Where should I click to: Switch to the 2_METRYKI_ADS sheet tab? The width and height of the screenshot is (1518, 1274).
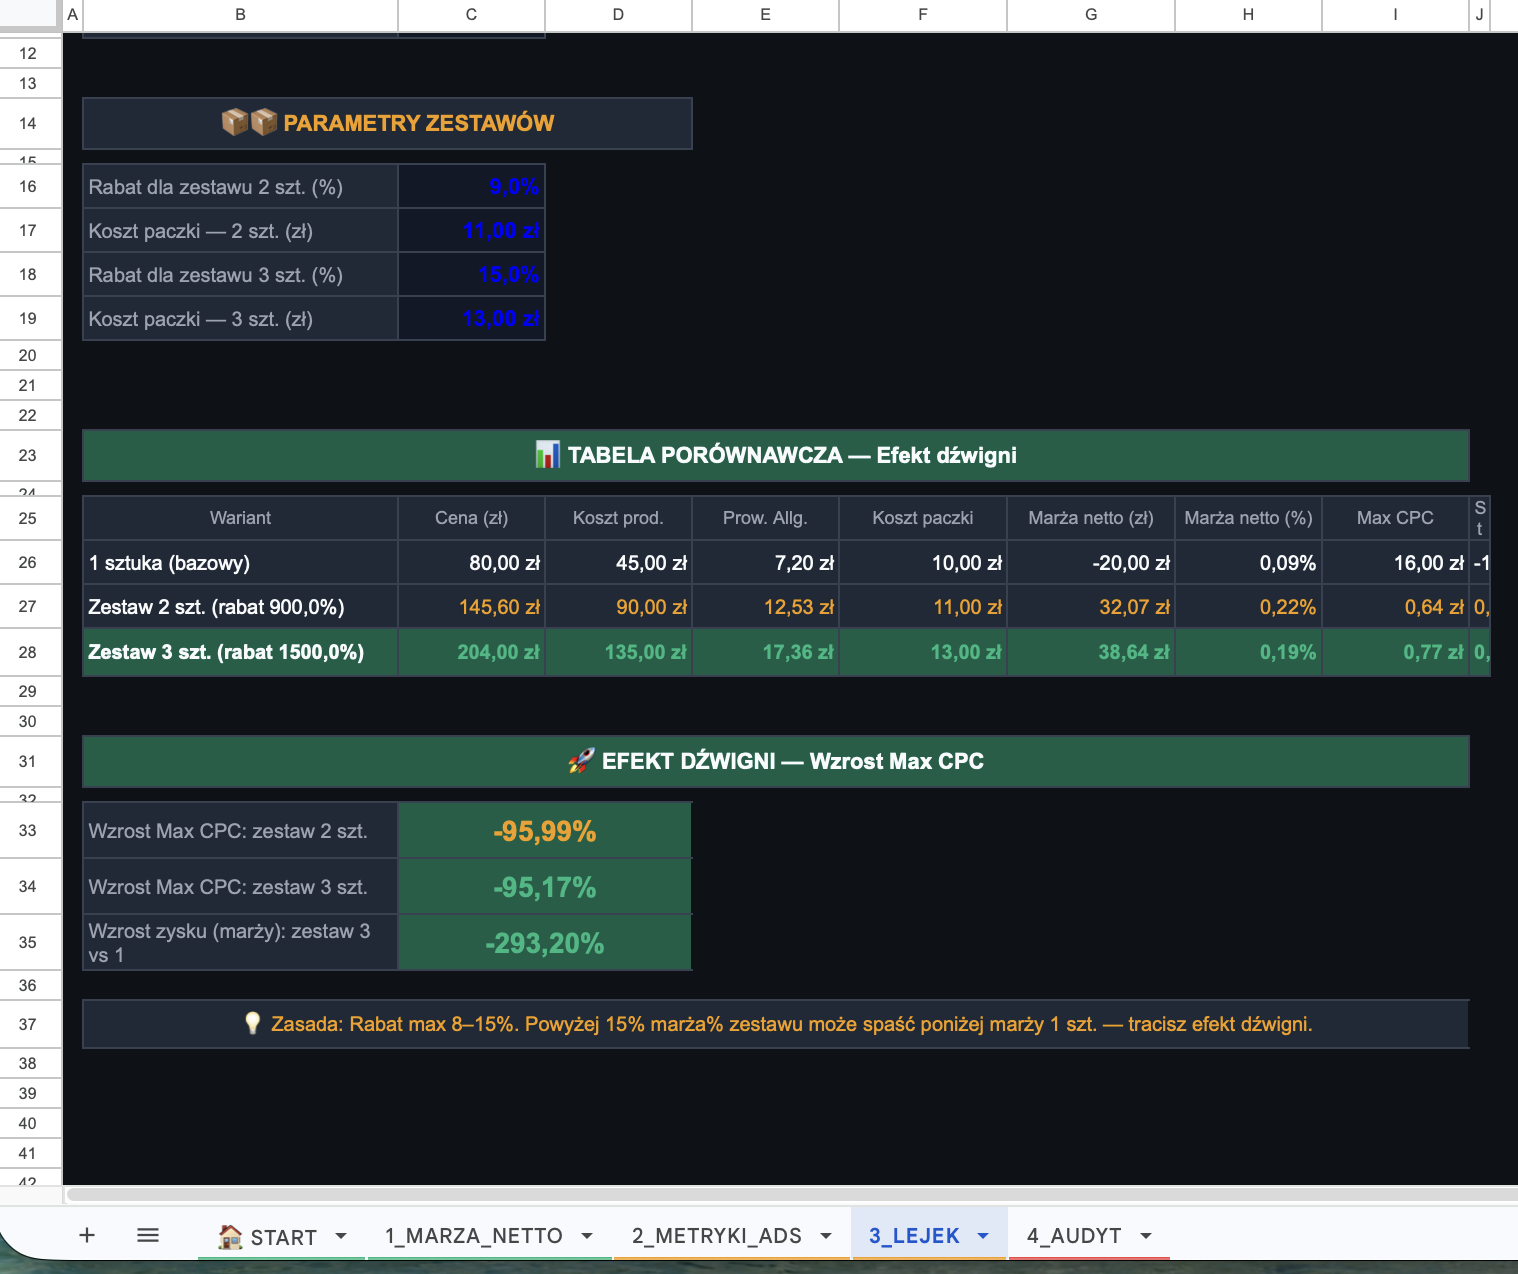click(x=716, y=1236)
